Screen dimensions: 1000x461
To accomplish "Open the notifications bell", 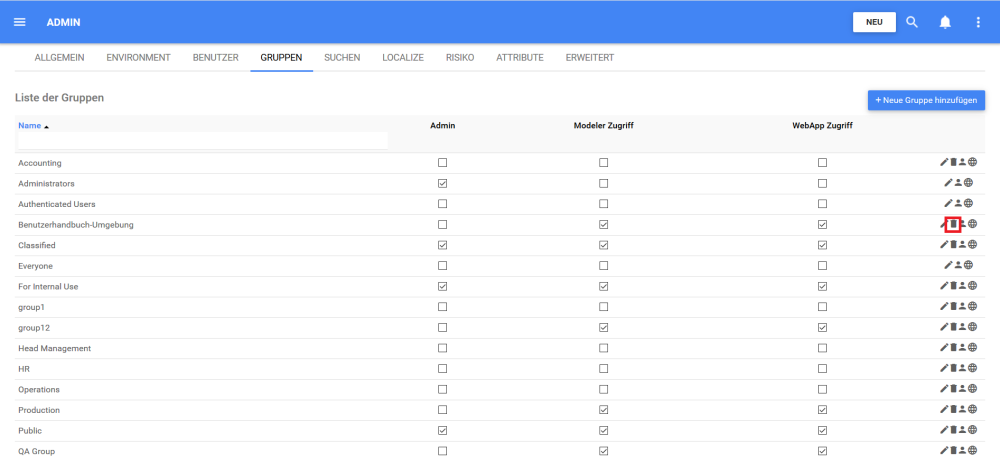I will (x=945, y=22).
